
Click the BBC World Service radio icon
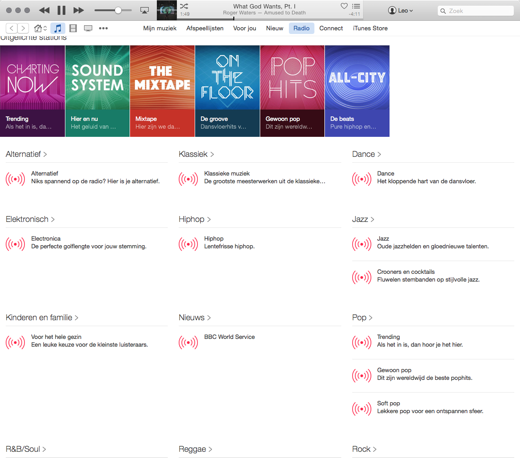click(188, 342)
